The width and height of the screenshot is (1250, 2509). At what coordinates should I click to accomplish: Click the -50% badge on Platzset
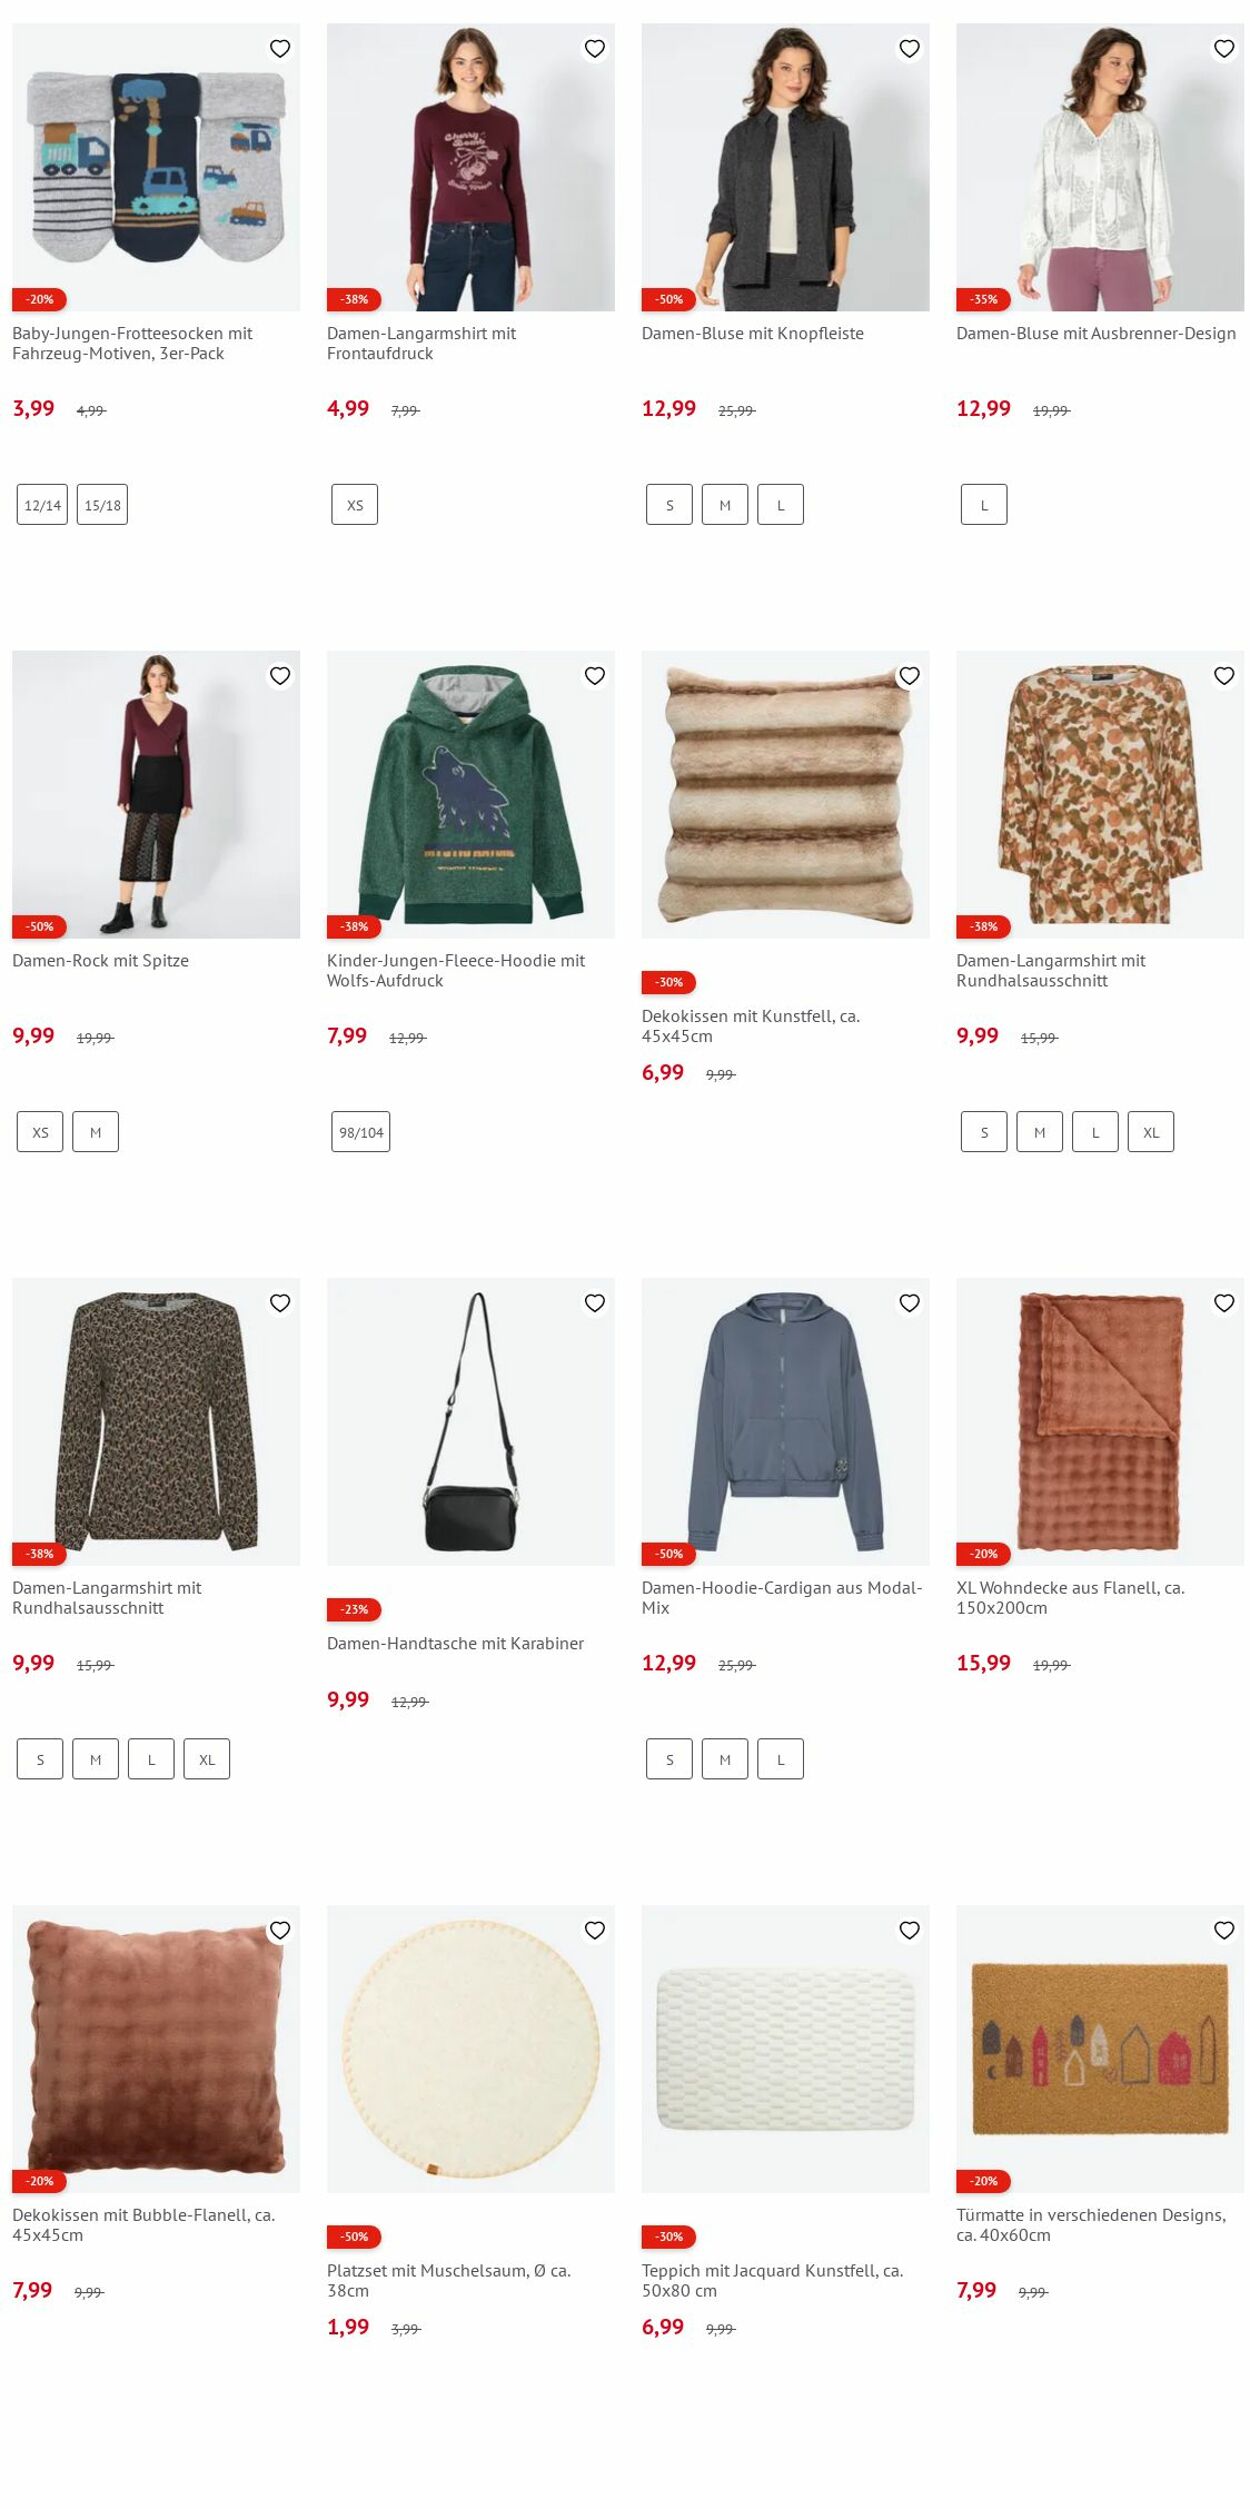click(x=354, y=2236)
